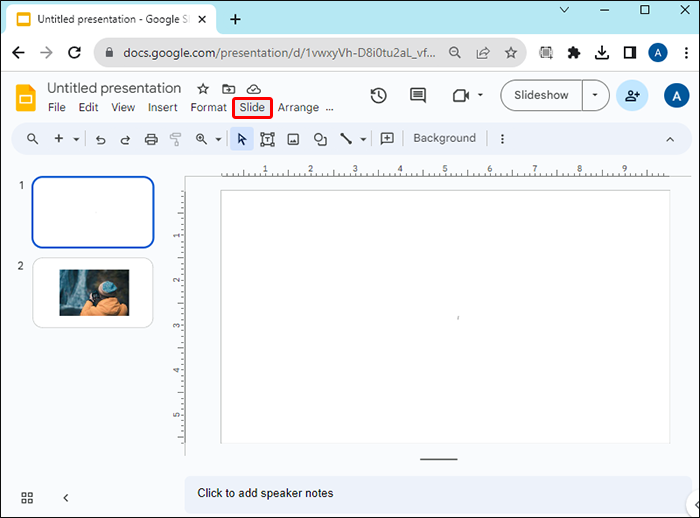Open the View menu
This screenshot has width=700, height=518.
click(123, 108)
